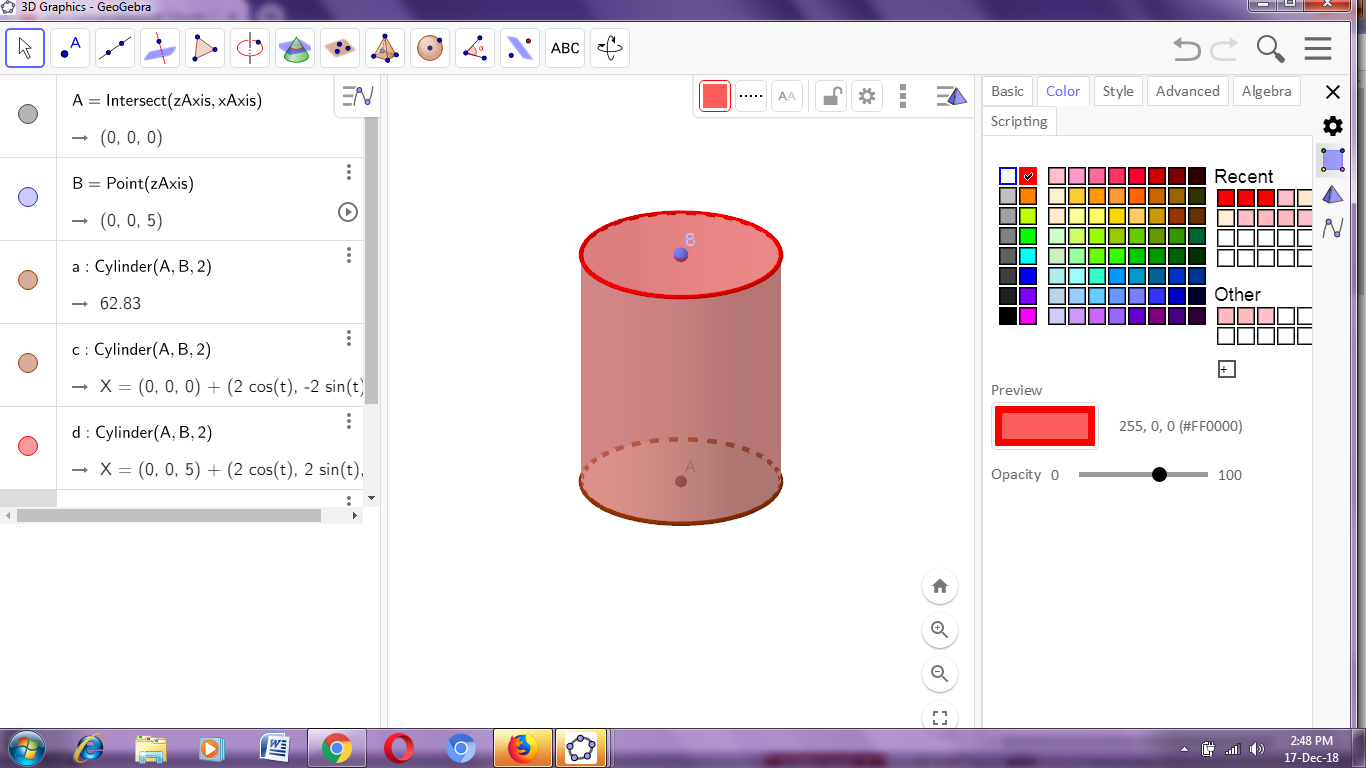The height and width of the screenshot is (768, 1366).
Task: Open the three-dot menu for object a
Action: (x=348, y=256)
